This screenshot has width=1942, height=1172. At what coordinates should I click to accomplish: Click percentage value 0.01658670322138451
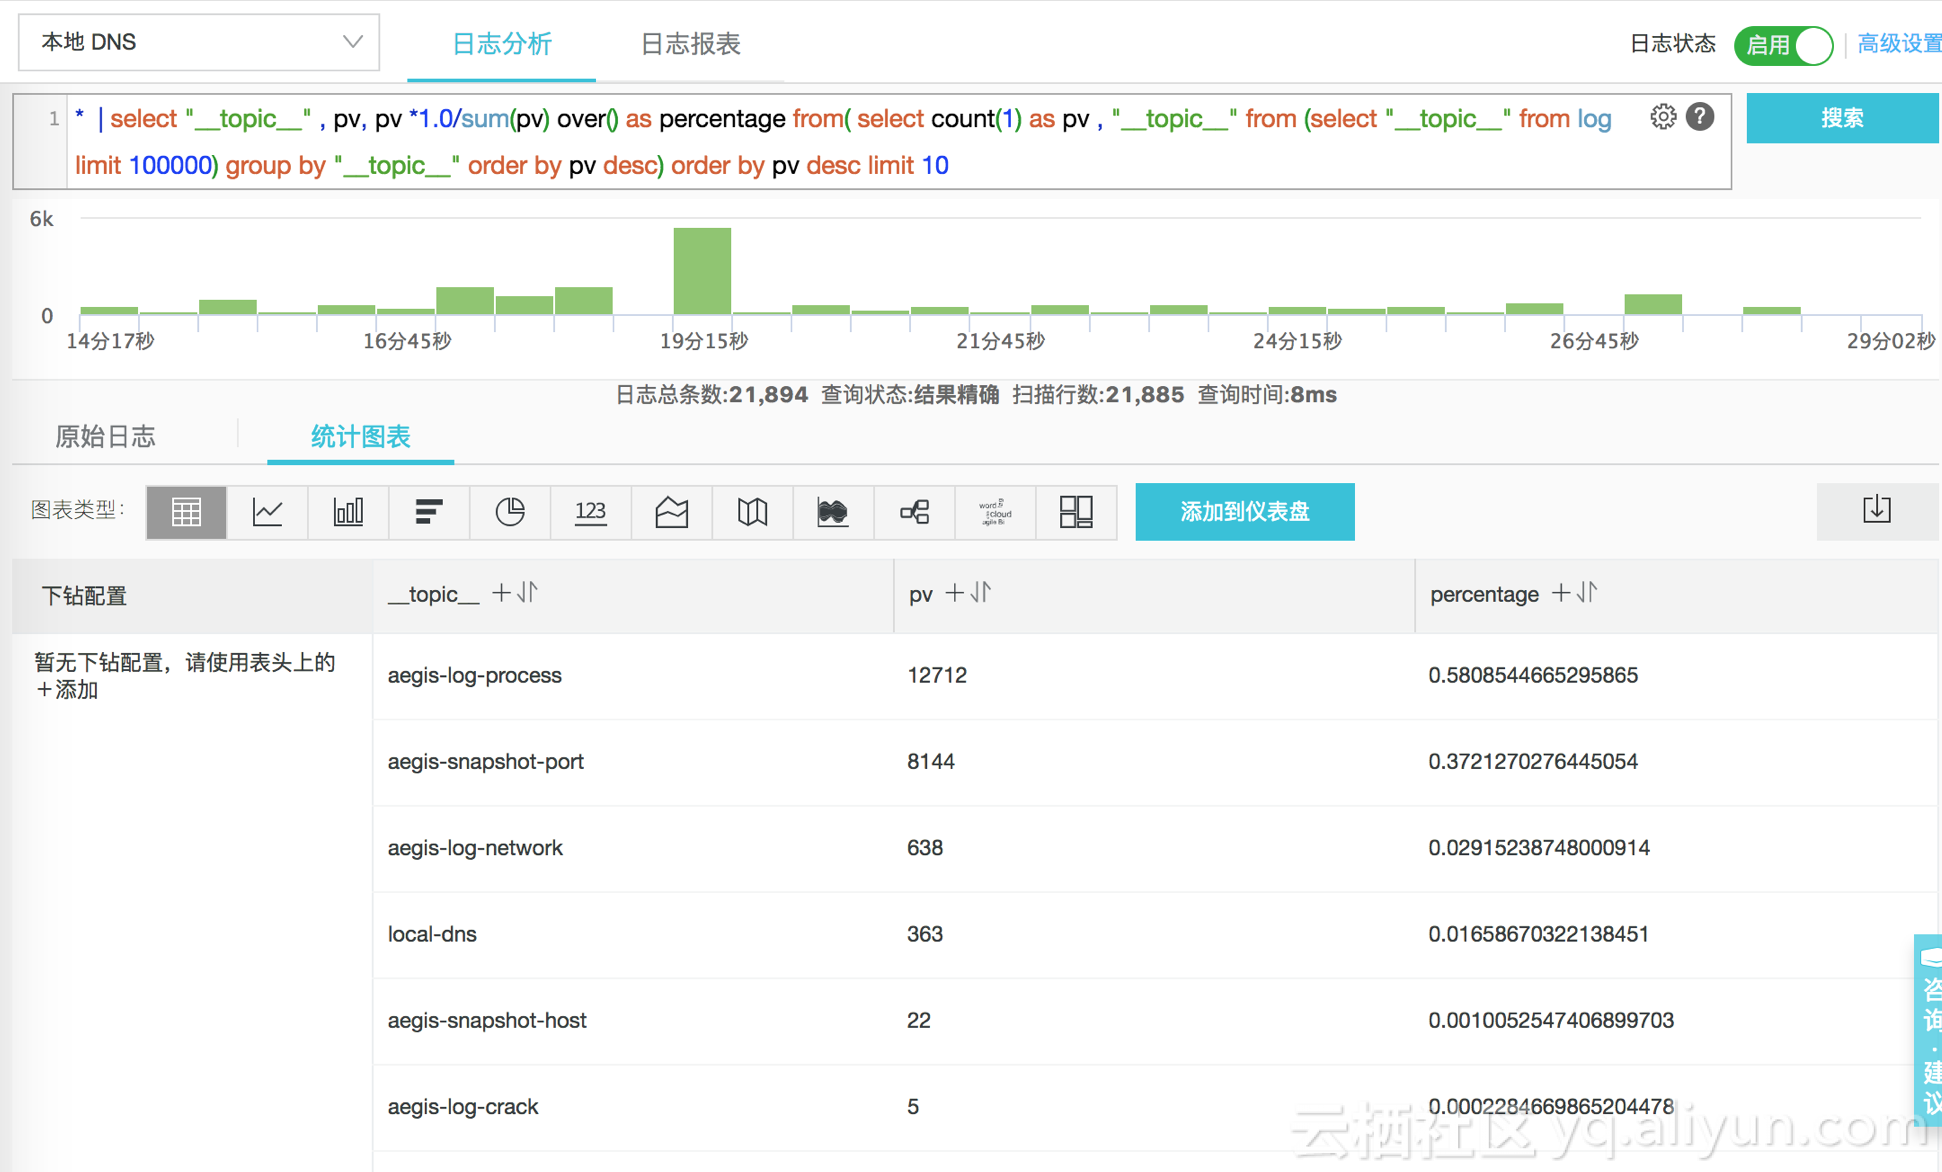(1538, 933)
